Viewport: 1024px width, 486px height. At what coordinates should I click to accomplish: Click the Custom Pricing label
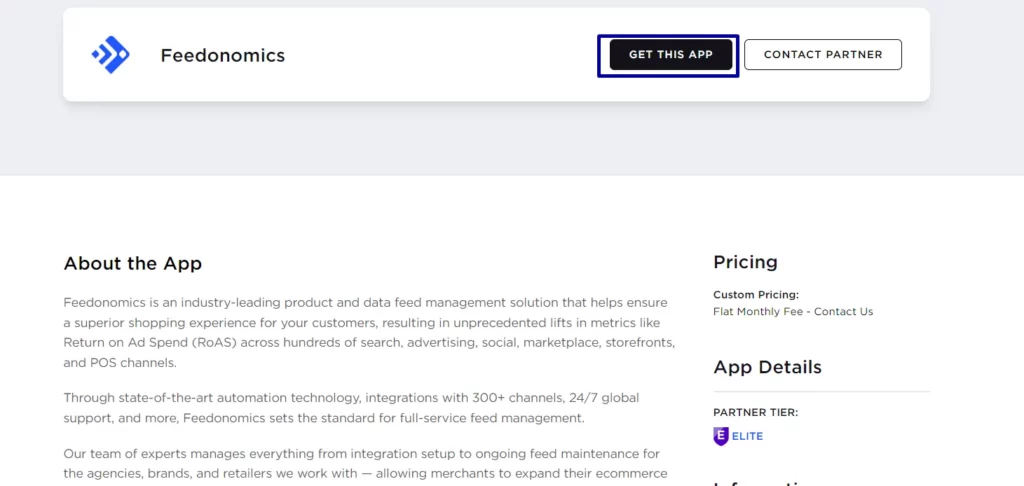click(x=756, y=295)
